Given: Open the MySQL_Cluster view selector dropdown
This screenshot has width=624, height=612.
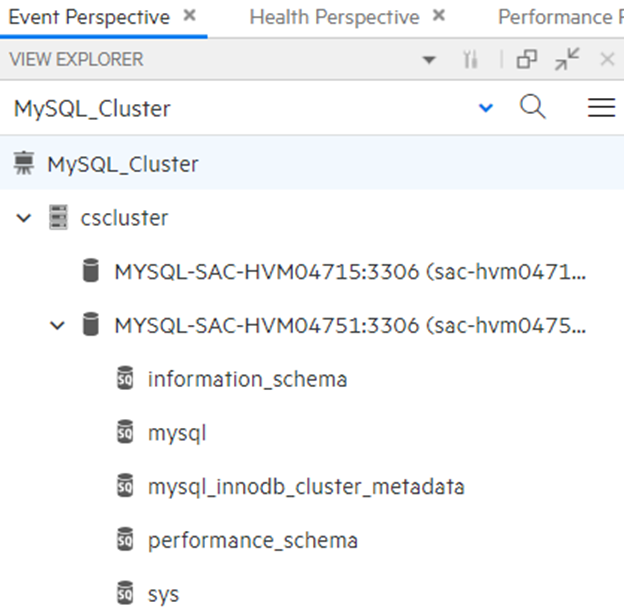Looking at the screenshot, I should (486, 107).
